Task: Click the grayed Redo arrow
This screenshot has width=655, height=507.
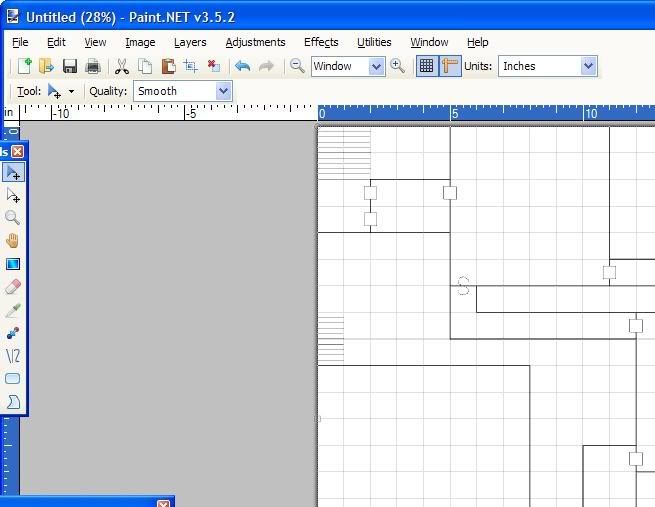Action: click(x=266, y=66)
